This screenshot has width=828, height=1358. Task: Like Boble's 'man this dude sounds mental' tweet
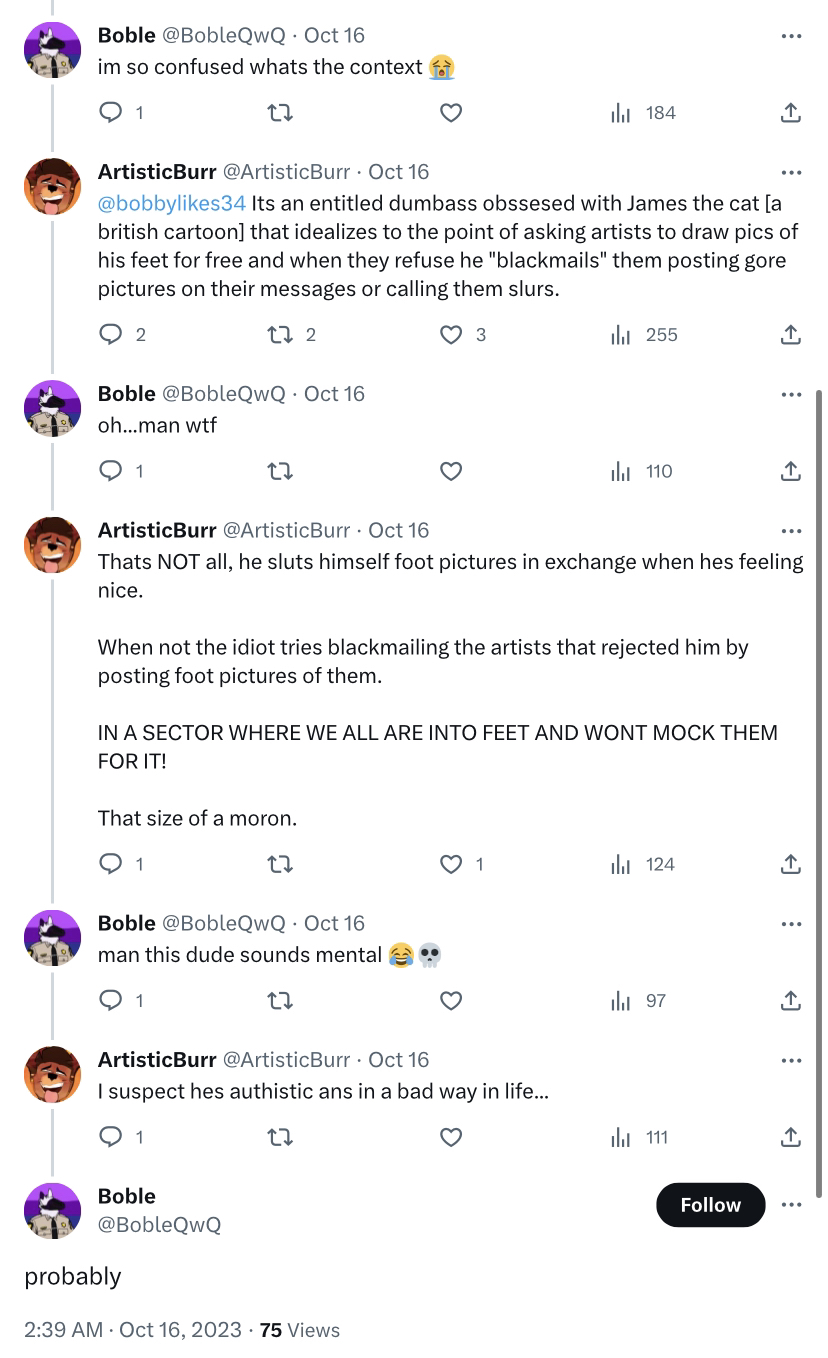(x=451, y=1001)
